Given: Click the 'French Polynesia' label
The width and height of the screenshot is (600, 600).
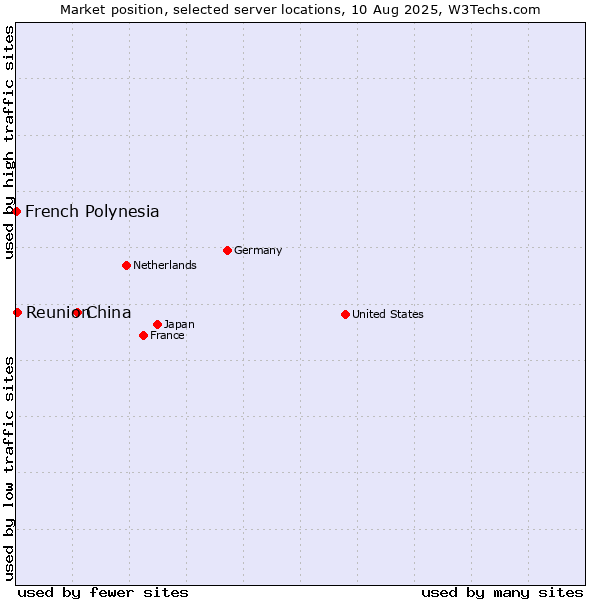Looking at the screenshot, I should [92, 212].
